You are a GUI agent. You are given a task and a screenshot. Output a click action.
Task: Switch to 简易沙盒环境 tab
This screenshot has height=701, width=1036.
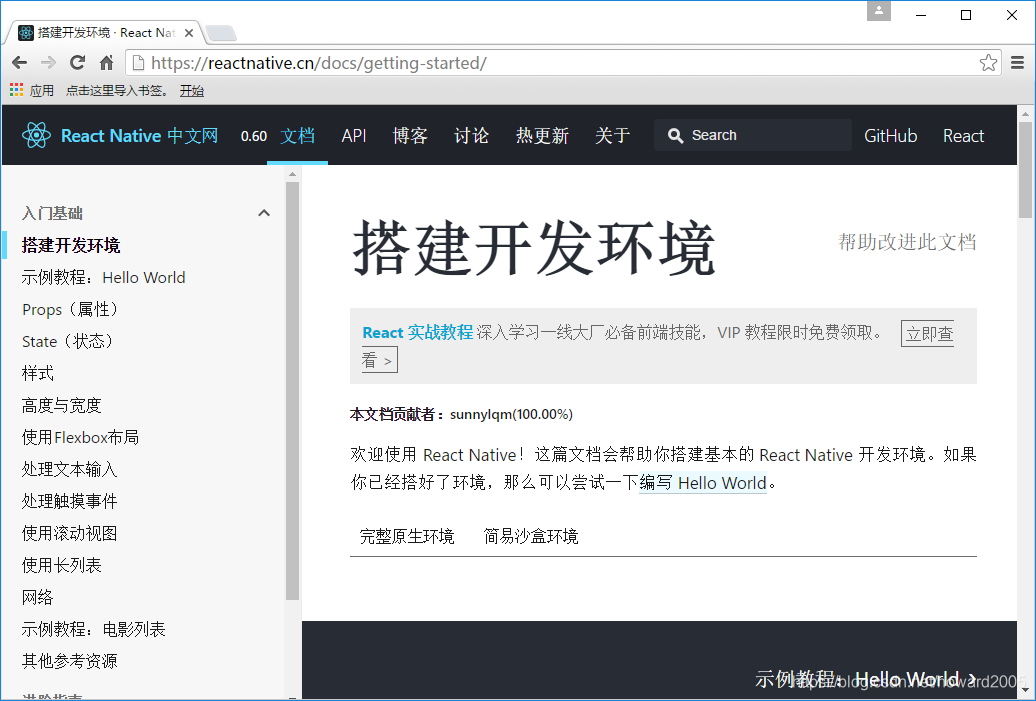(x=531, y=536)
